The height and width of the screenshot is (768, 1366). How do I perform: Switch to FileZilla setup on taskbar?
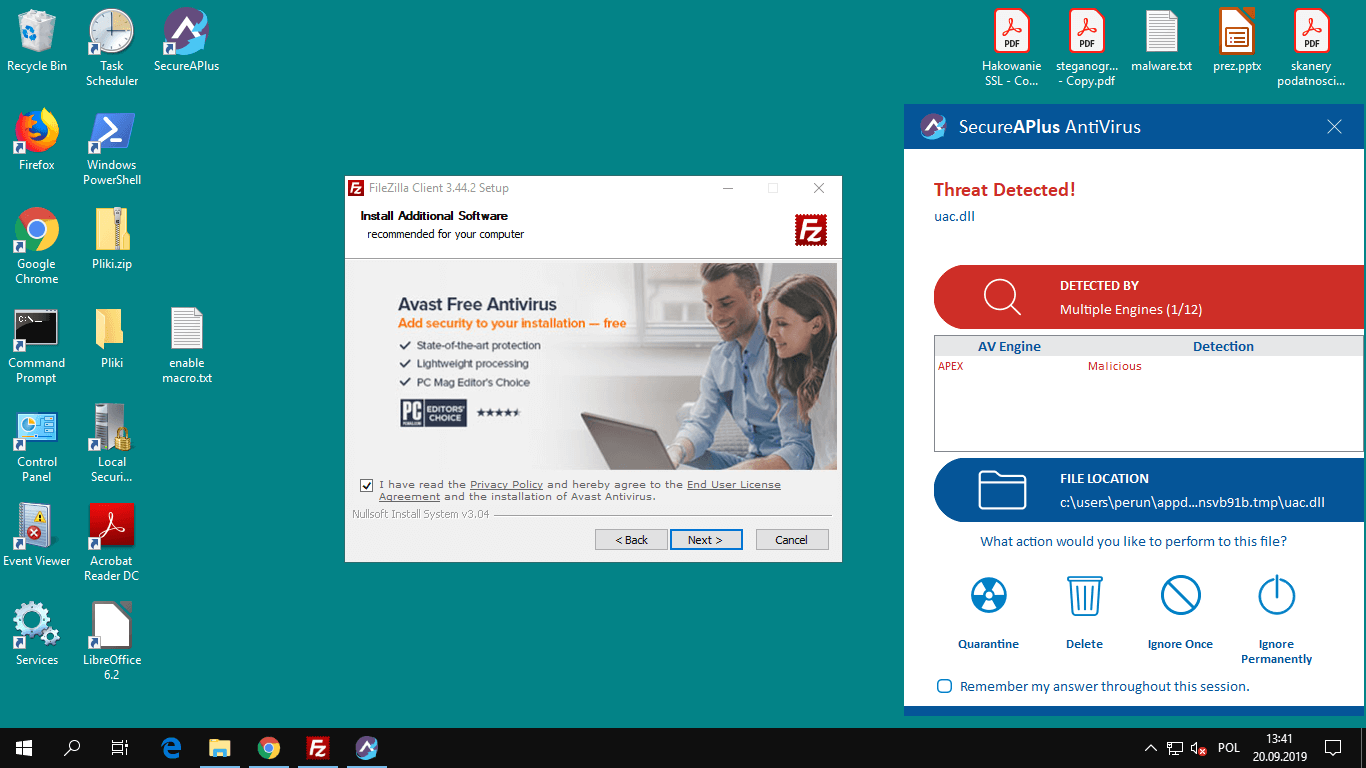pos(318,747)
